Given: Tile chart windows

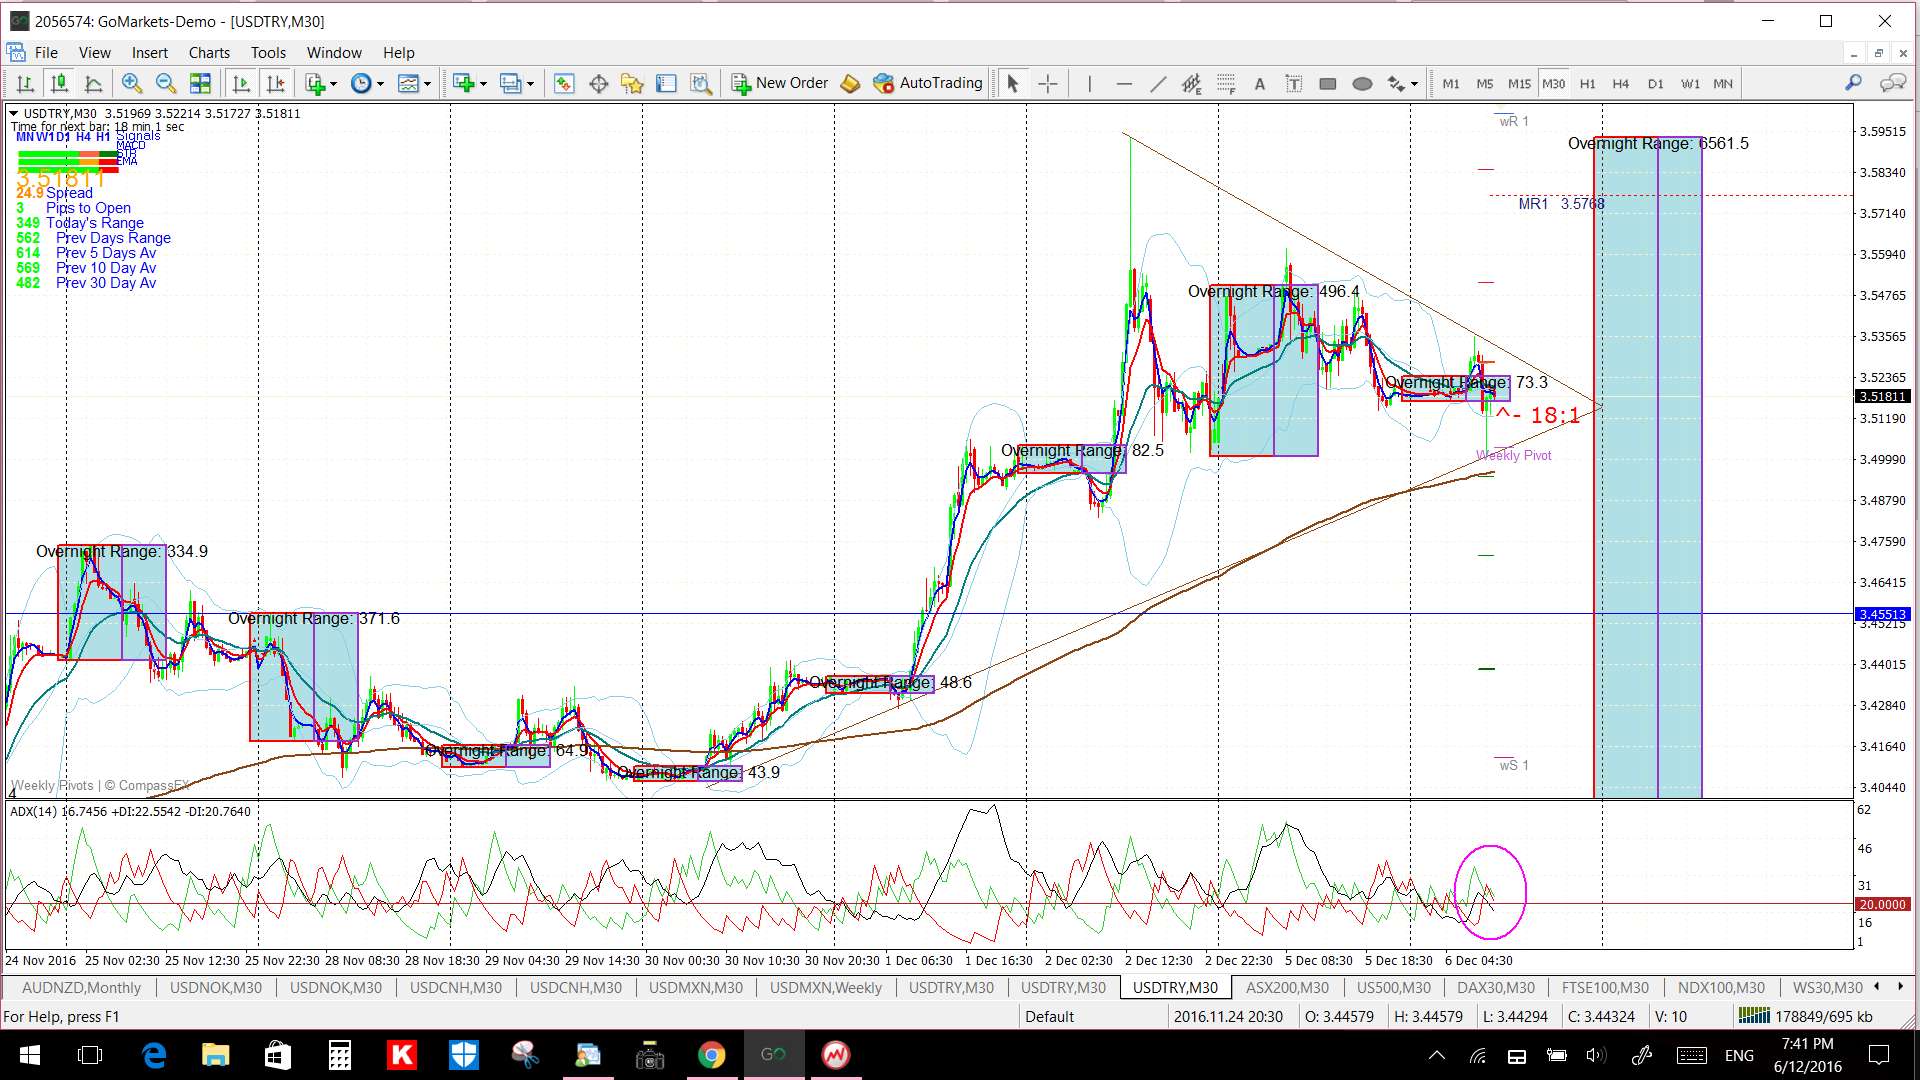Looking at the screenshot, I should coord(200,84).
